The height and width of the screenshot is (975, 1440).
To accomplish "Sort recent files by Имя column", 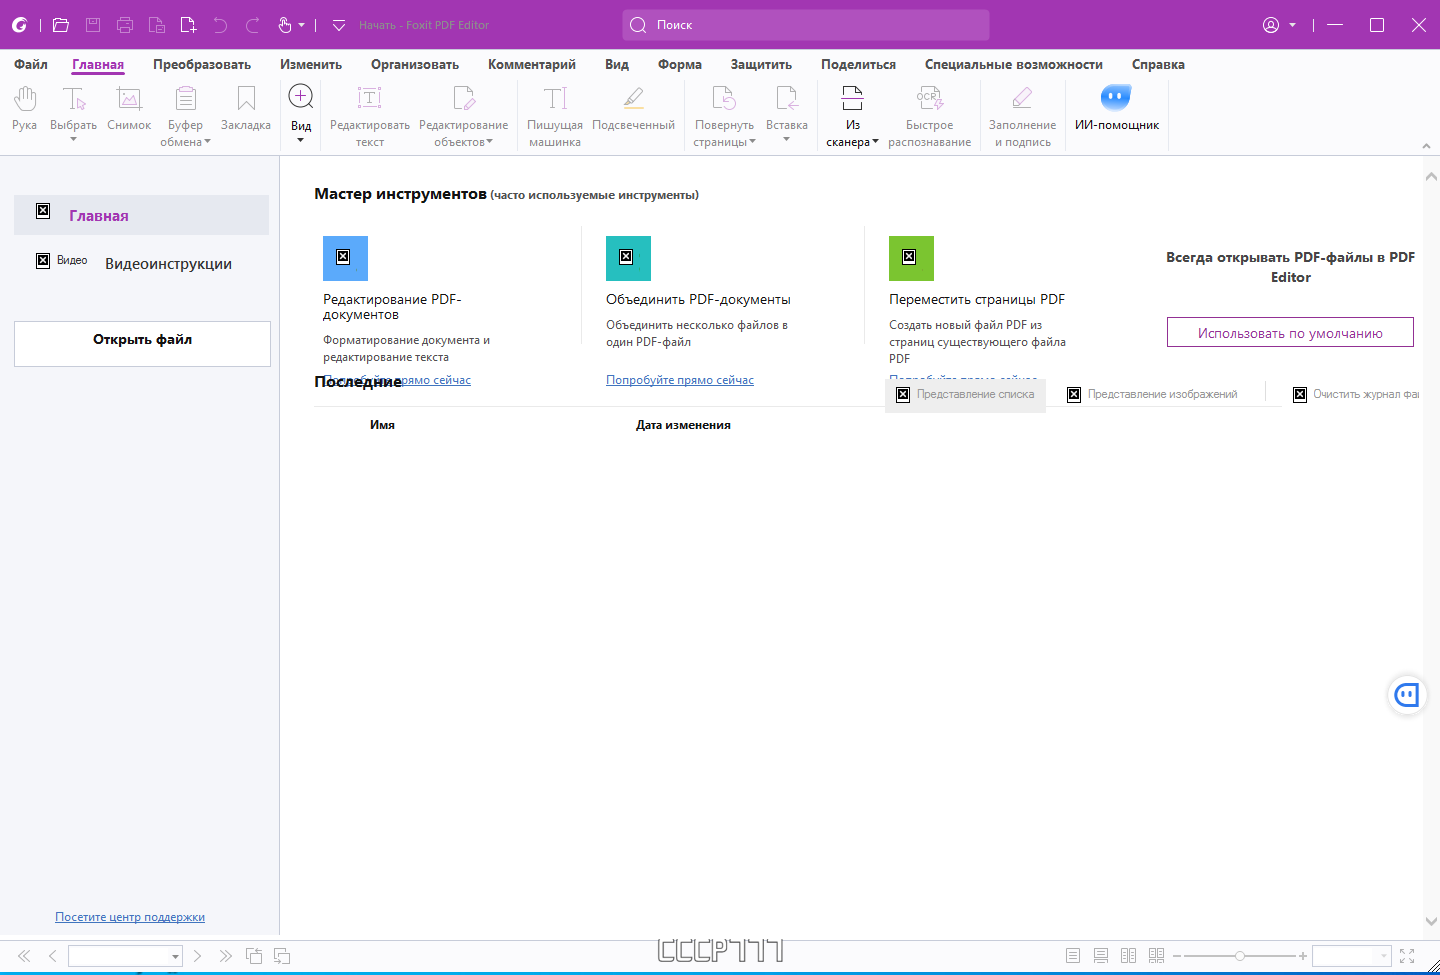I will (x=382, y=425).
